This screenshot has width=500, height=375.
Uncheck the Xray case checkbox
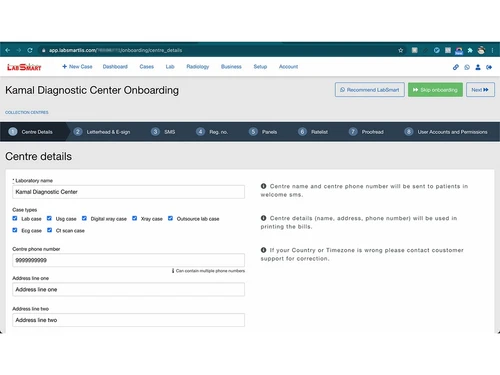coord(134,218)
